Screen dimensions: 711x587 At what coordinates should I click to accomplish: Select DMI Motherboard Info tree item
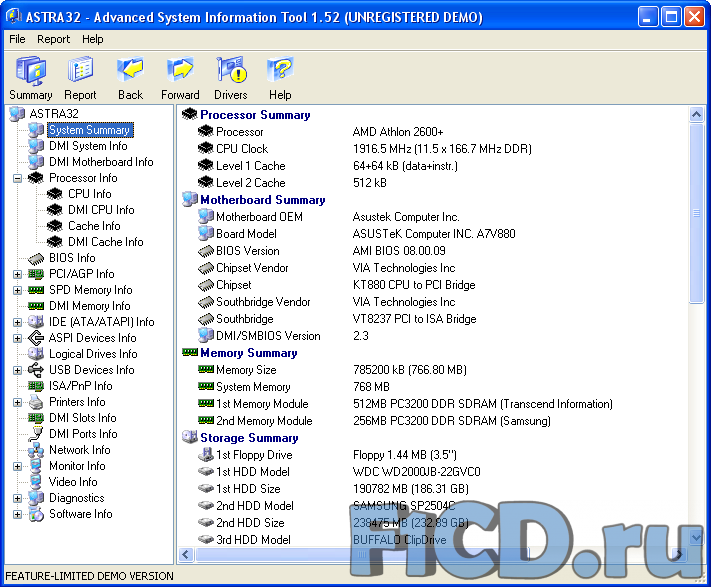(101, 162)
